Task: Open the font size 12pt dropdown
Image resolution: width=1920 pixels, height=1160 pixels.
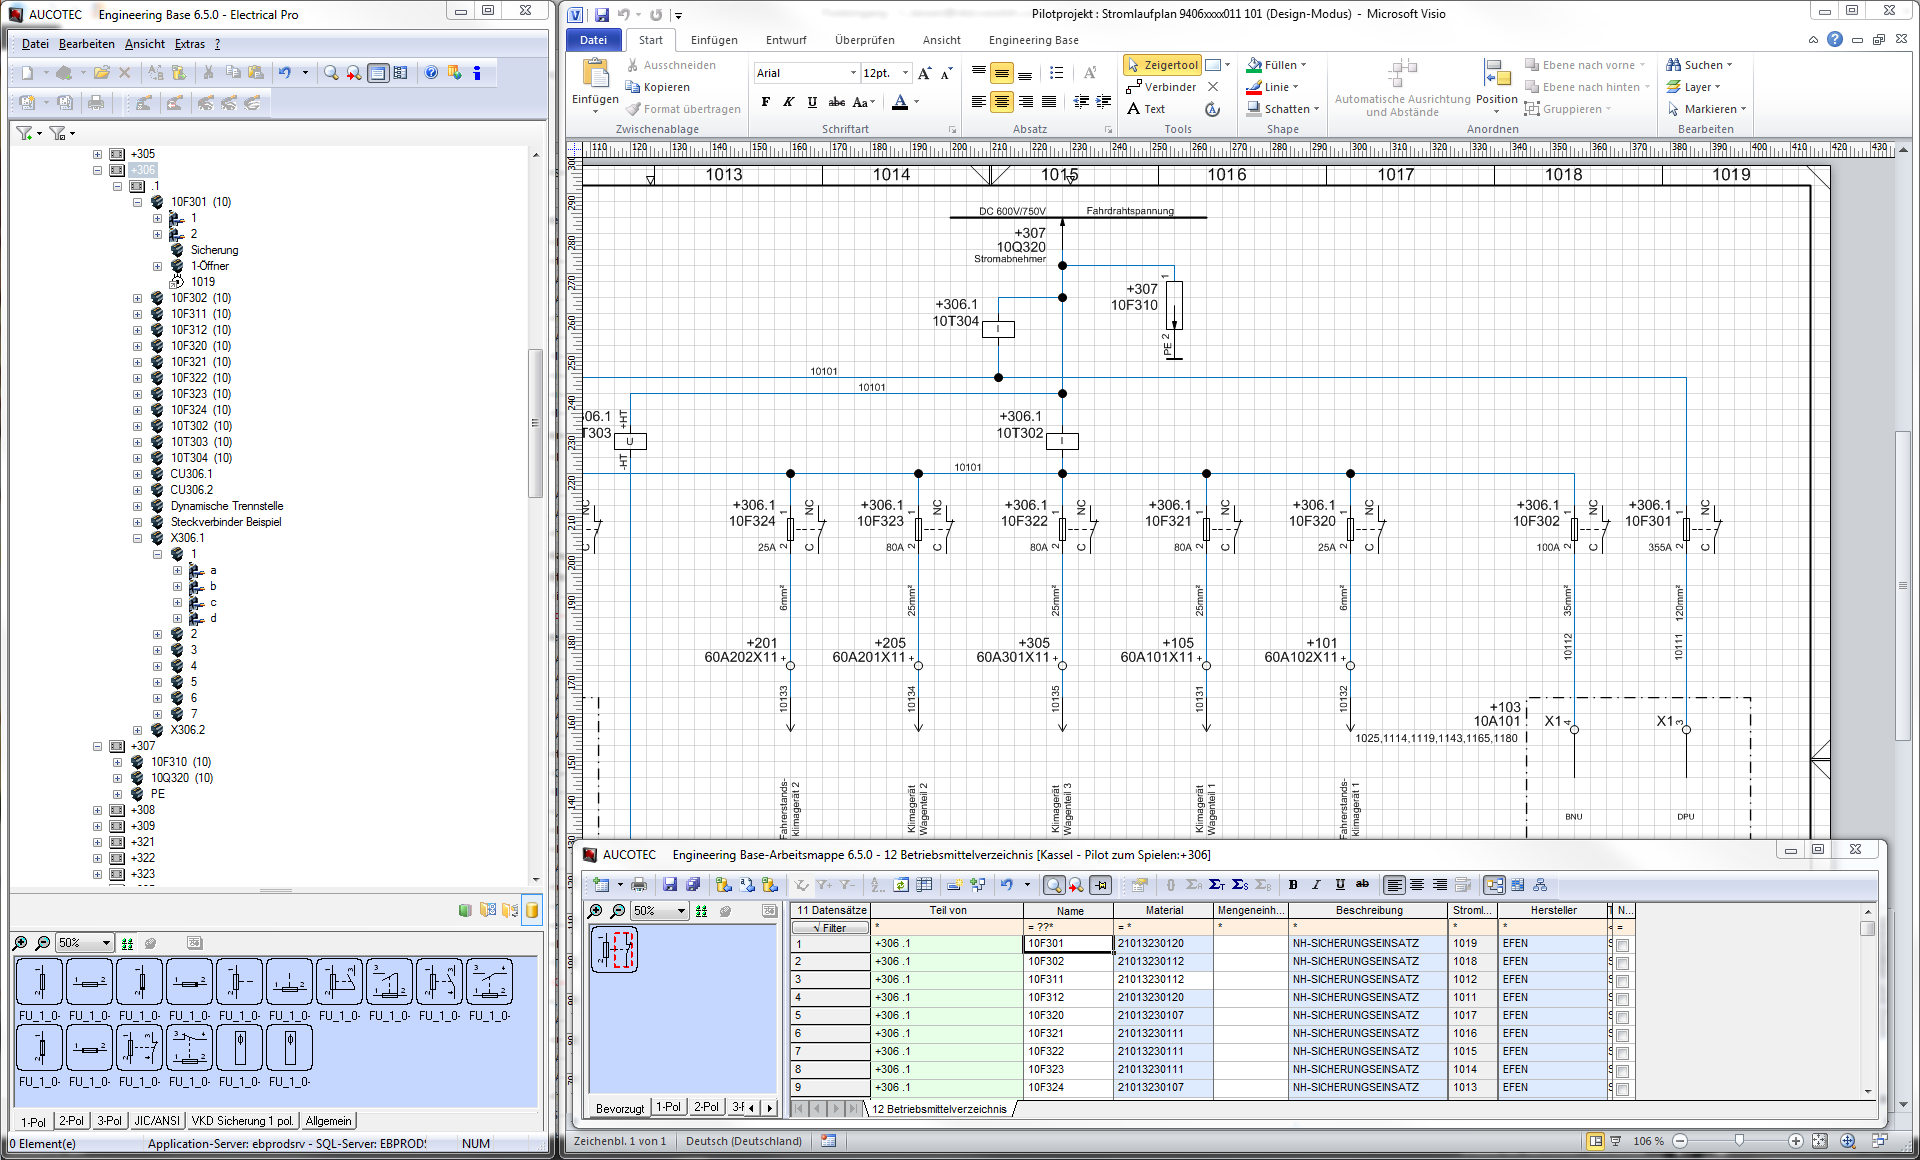Action: click(906, 73)
